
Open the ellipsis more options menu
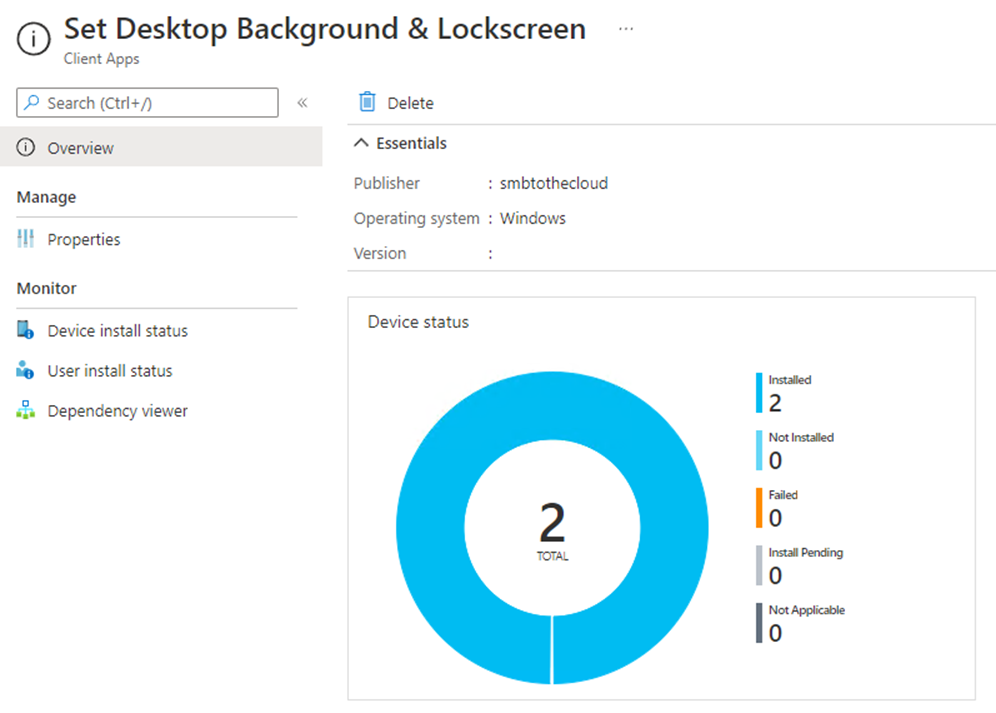(x=626, y=29)
